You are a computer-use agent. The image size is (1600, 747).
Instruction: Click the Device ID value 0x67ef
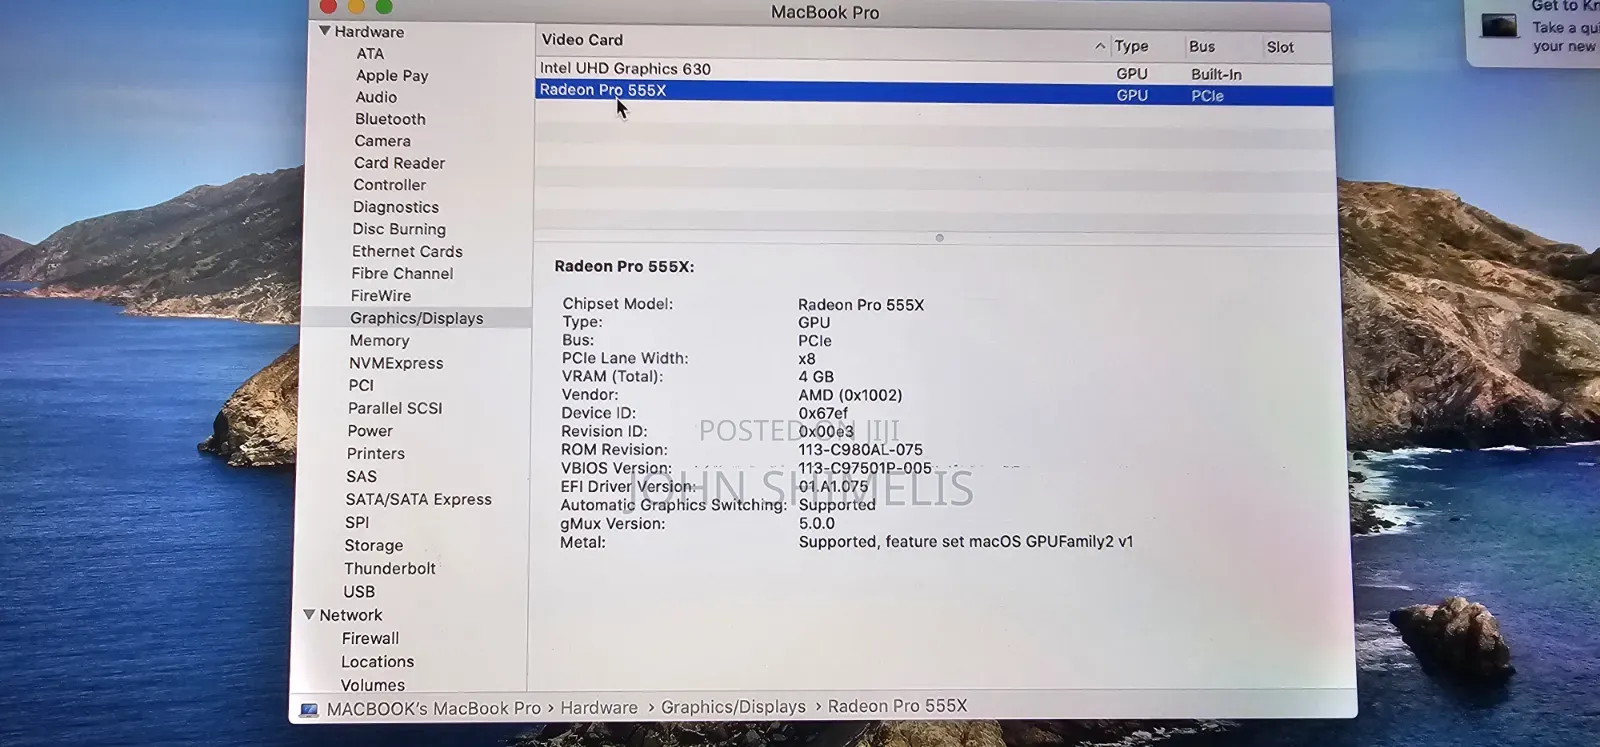point(822,413)
